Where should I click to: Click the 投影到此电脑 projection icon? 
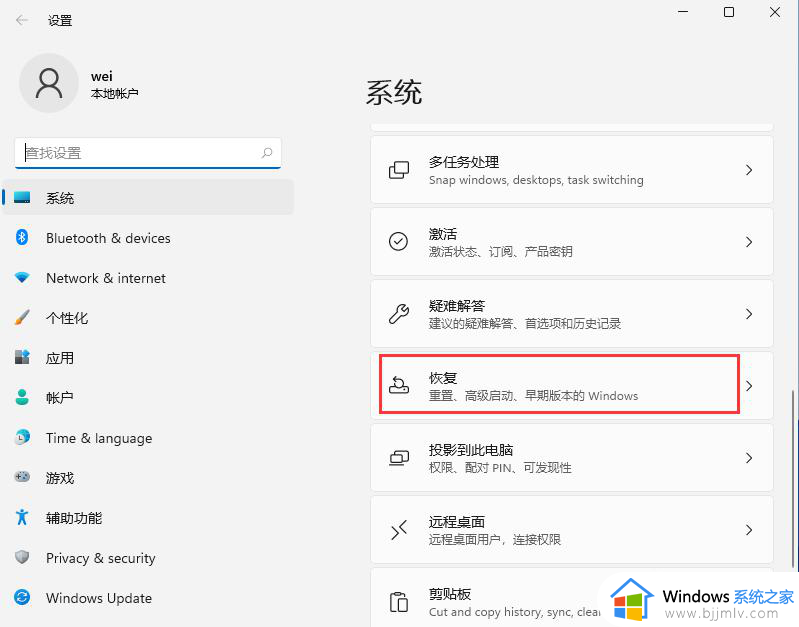pos(398,458)
